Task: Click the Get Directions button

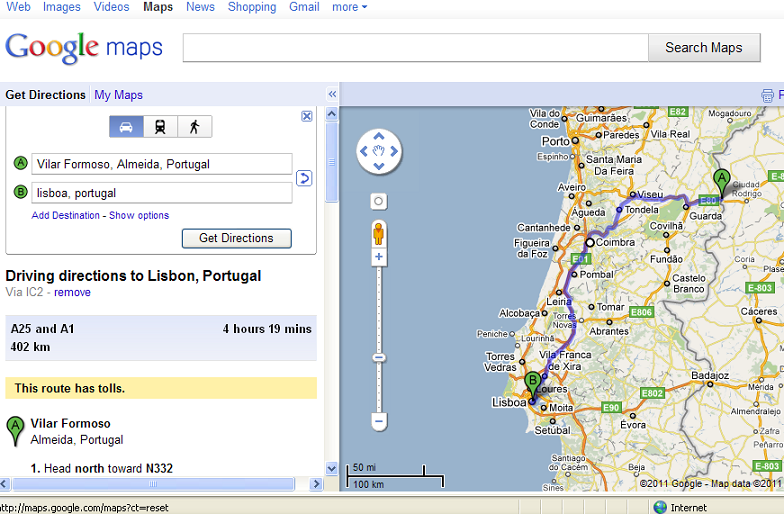Action: [236, 238]
